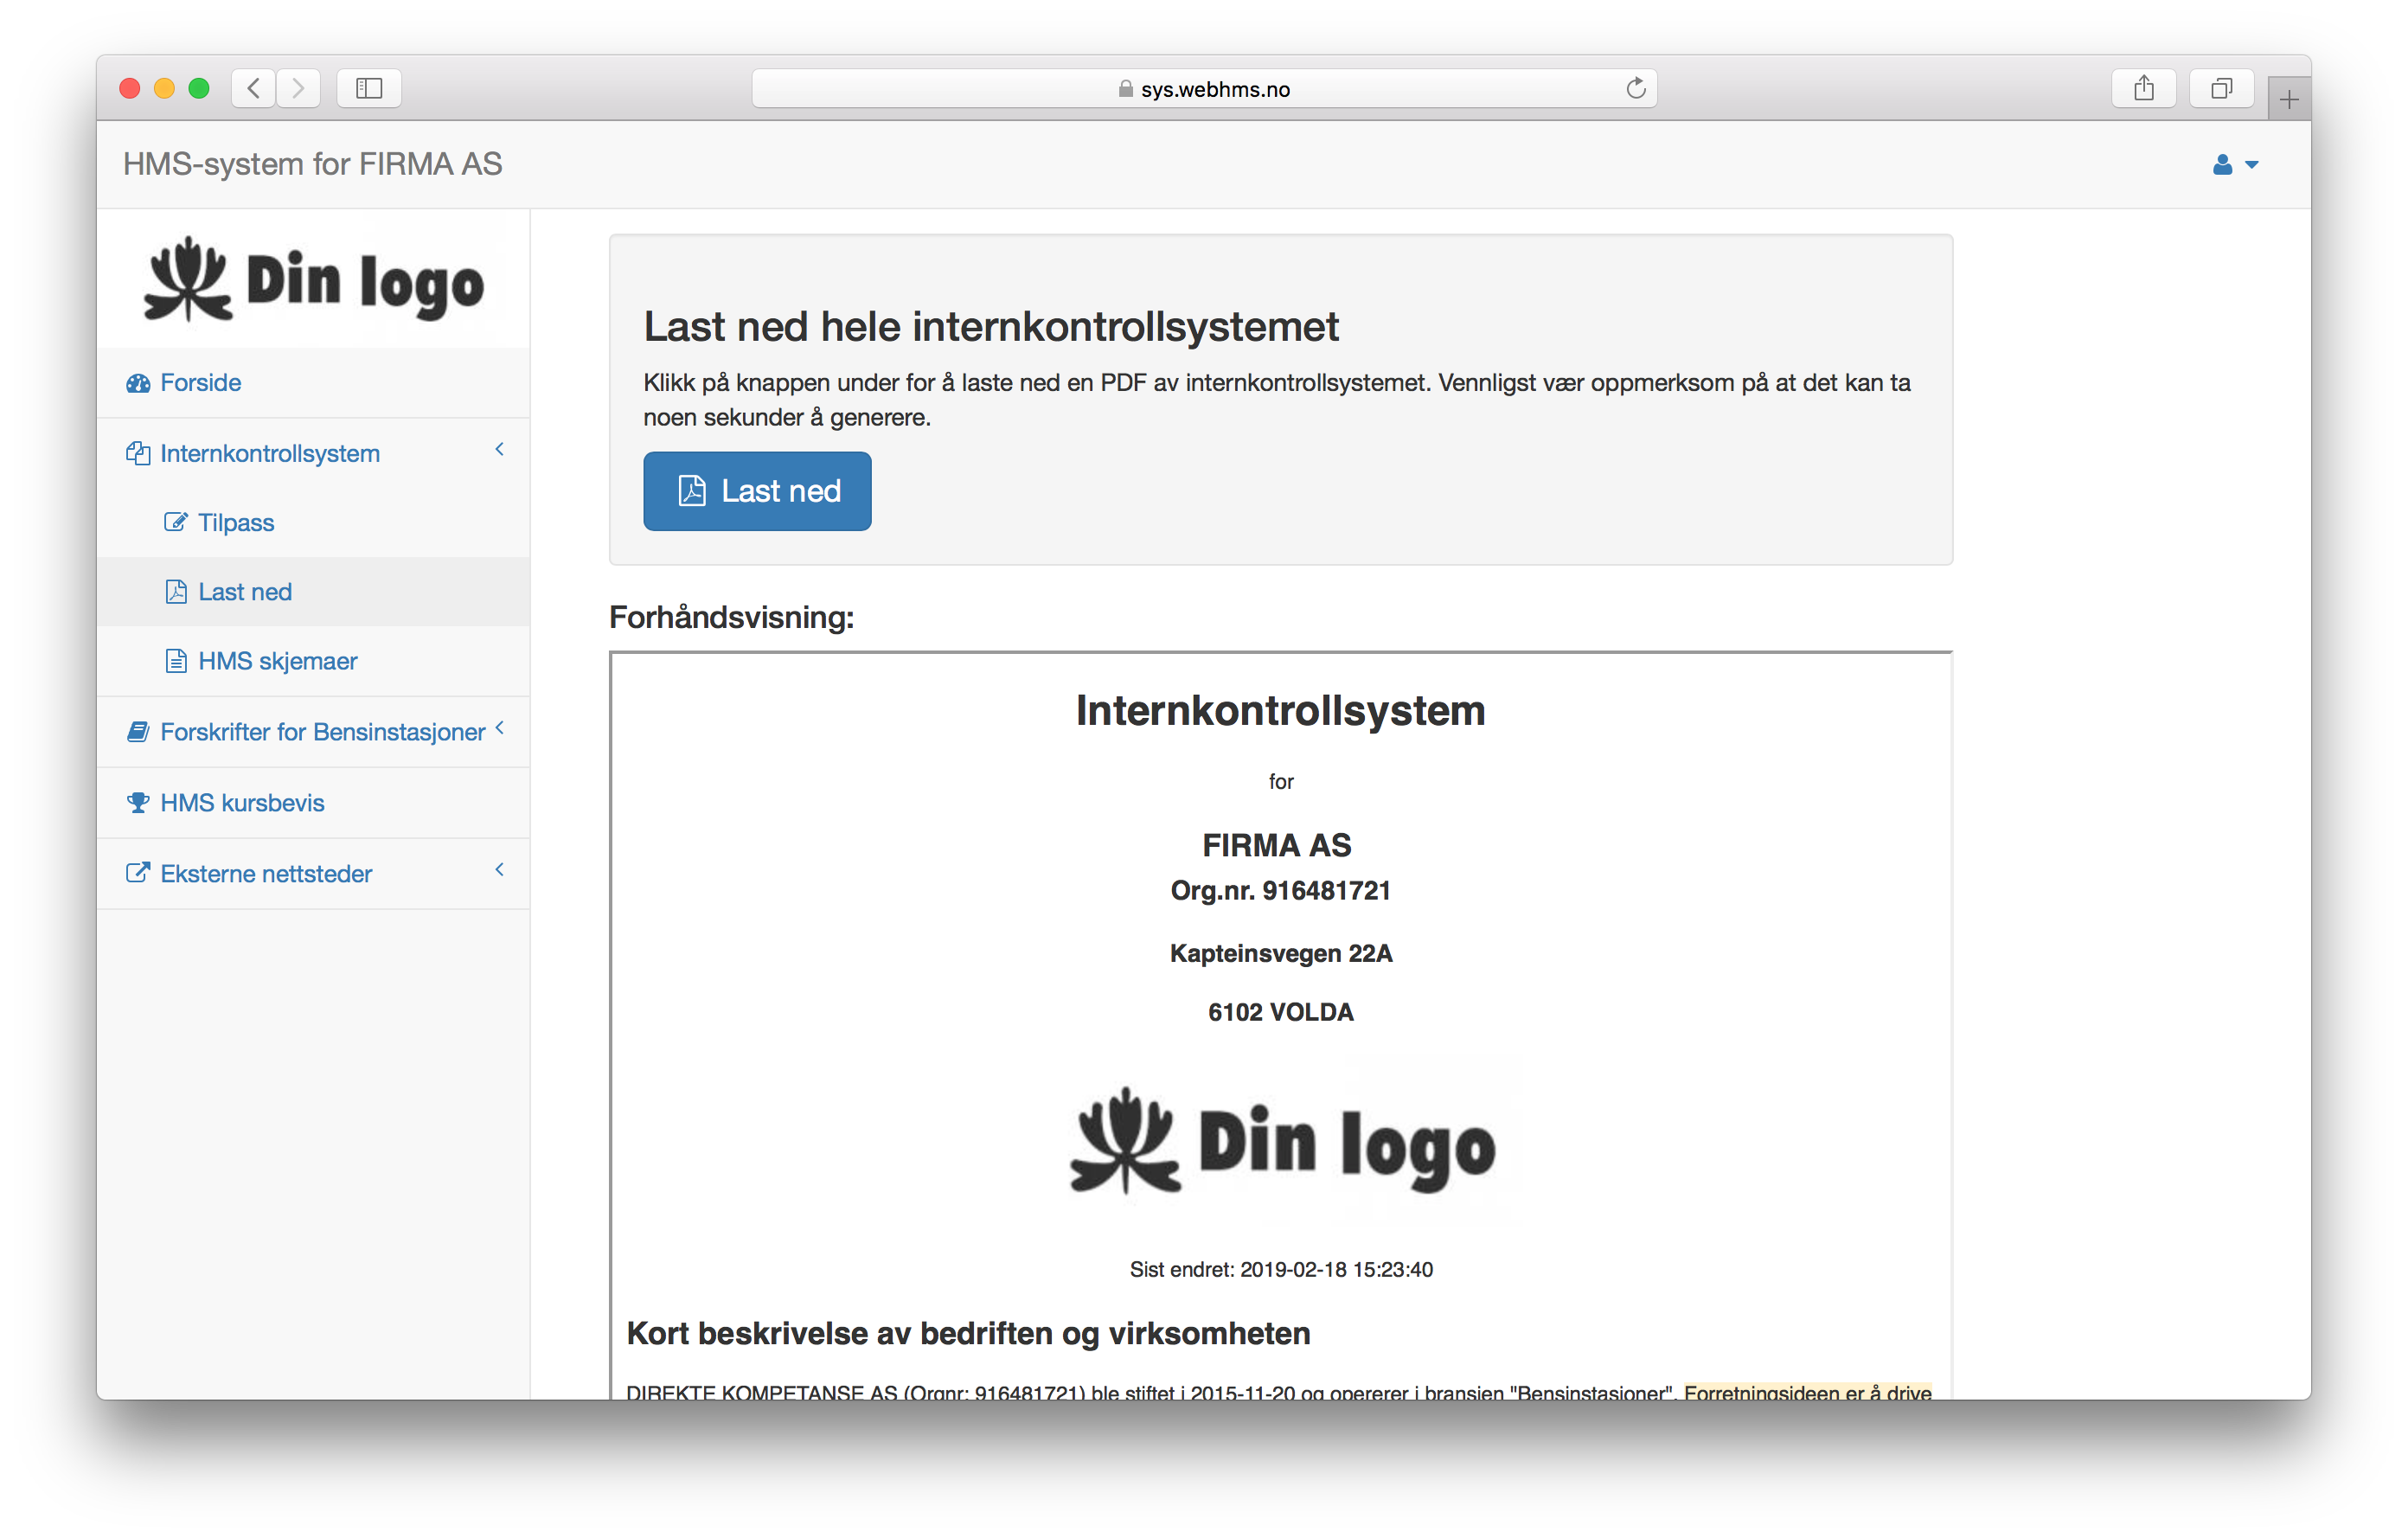Click the Tilpass edit pencil icon
2408x1538 pixels.
(x=175, y=523)
